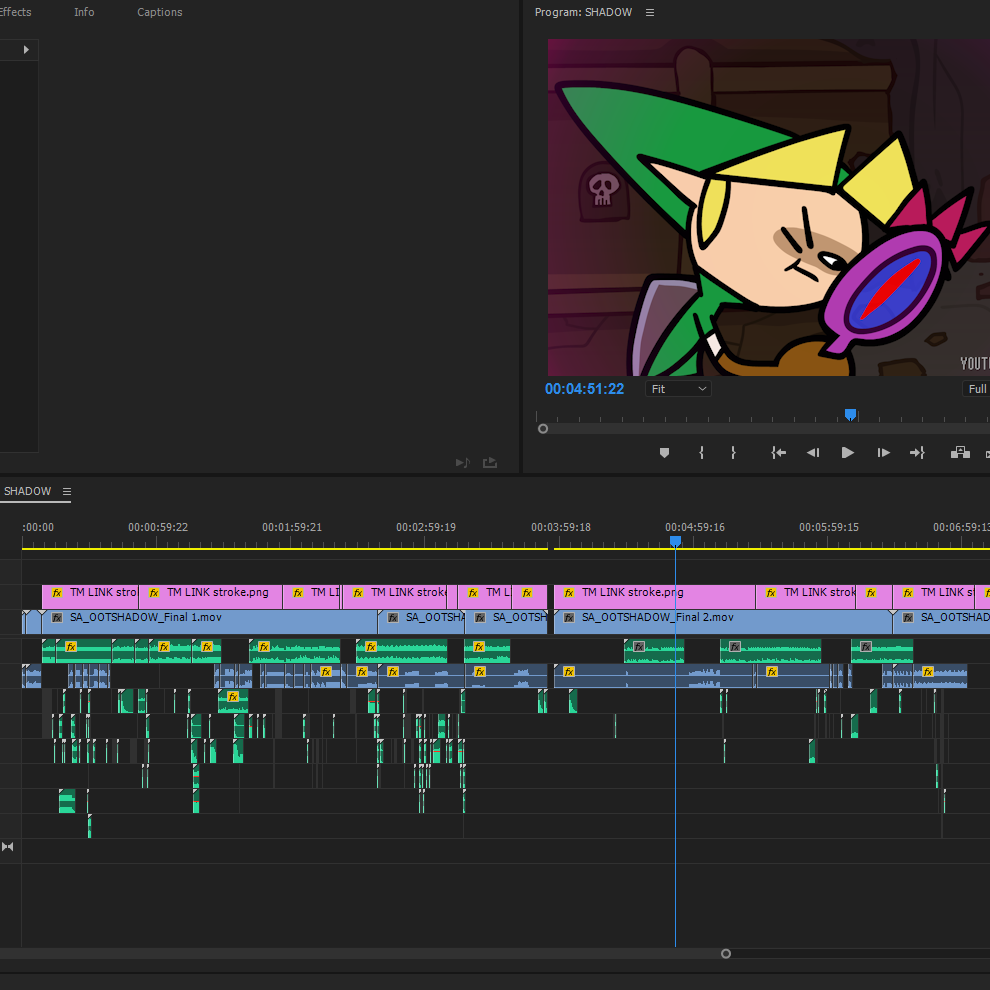This screenshot has height=990, width=990.
Task: Select the SHADOW timeline tab
Action: pyautogui.click(x=28, y=491)
